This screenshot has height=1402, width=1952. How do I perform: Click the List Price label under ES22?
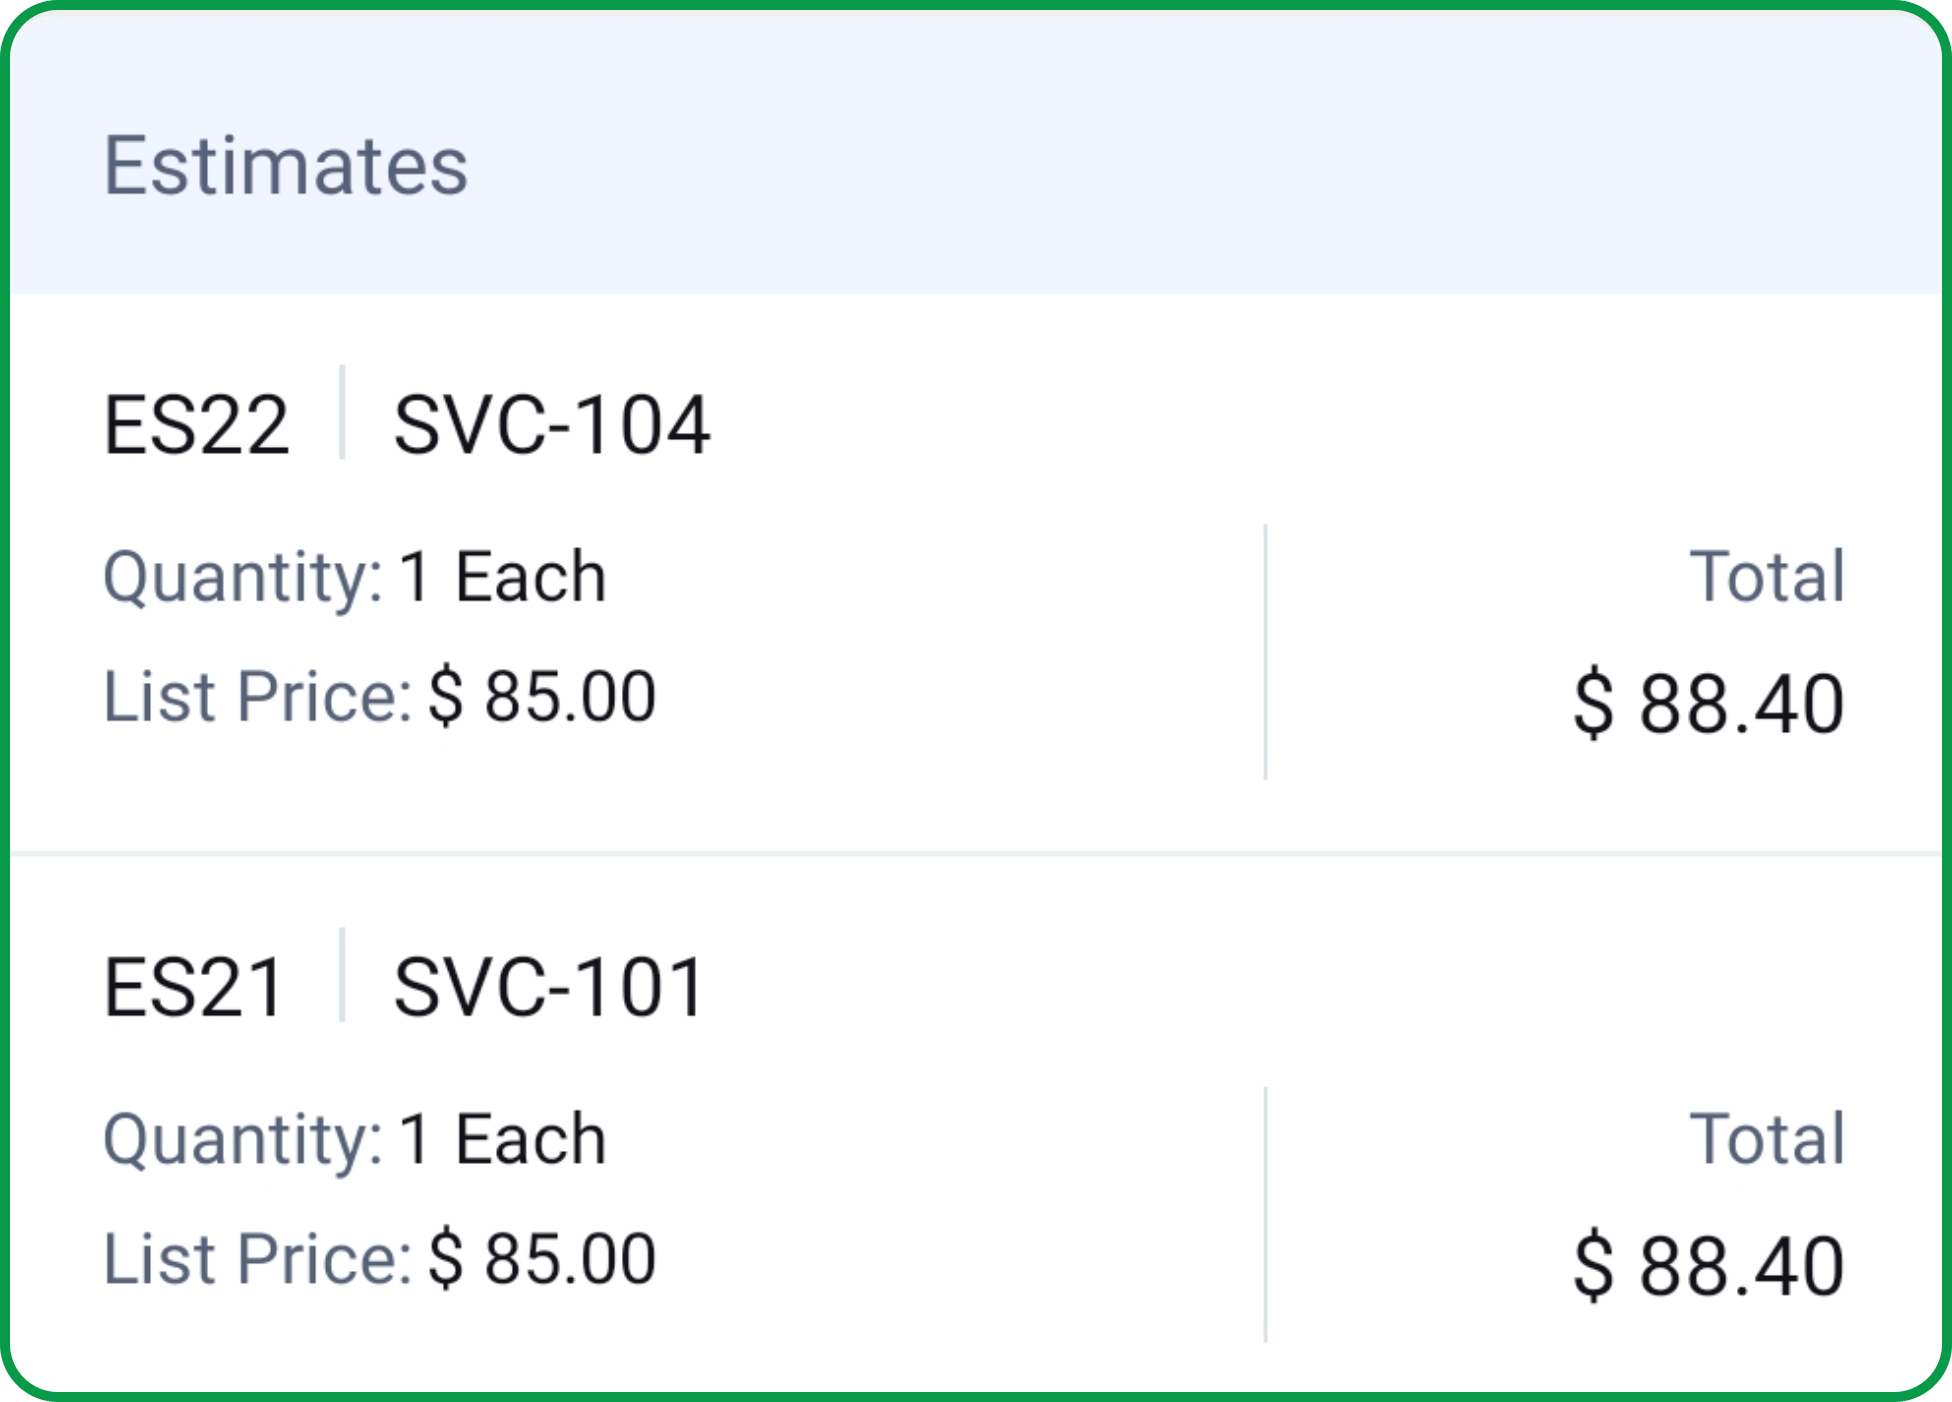[257, 697]
